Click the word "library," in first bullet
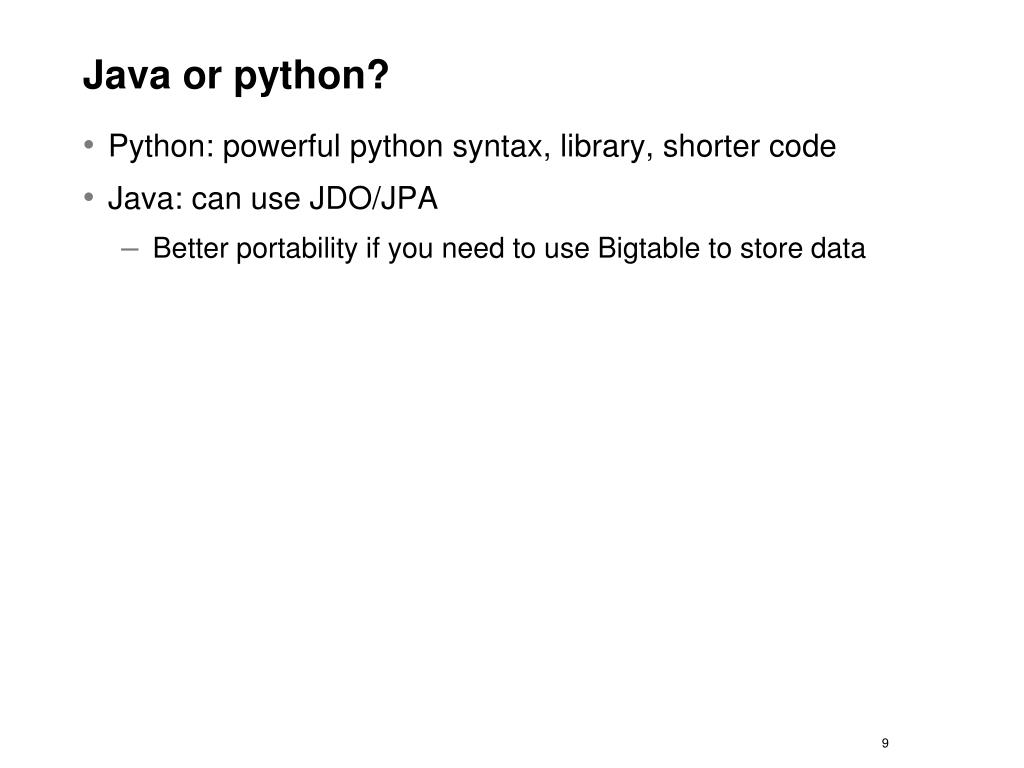1024x768 pixels. (x=607, y=146)
